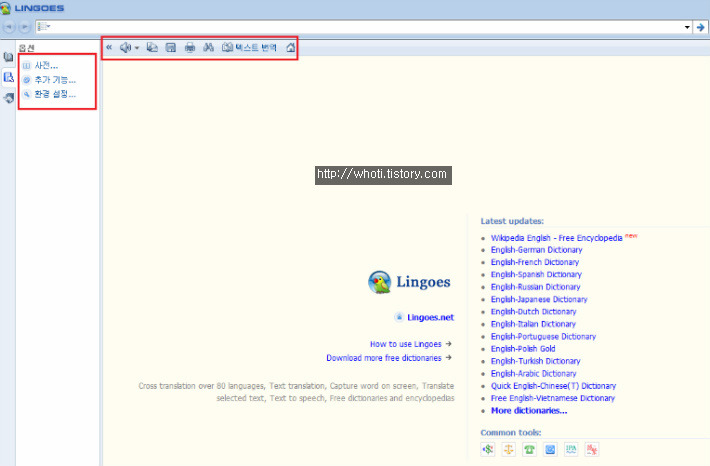Open the third sidebar tab icon

click(8, 97)
